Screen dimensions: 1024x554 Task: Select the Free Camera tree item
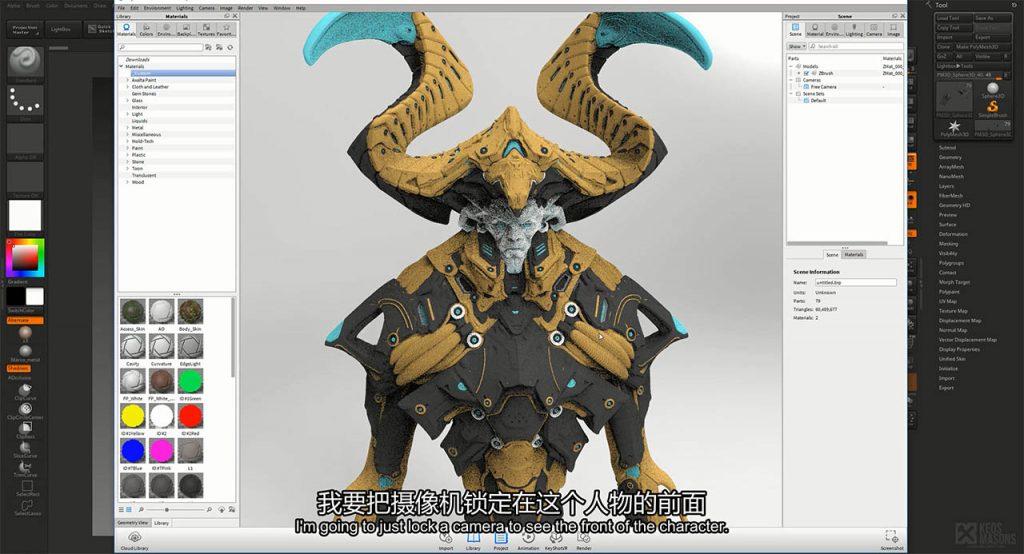824,87
